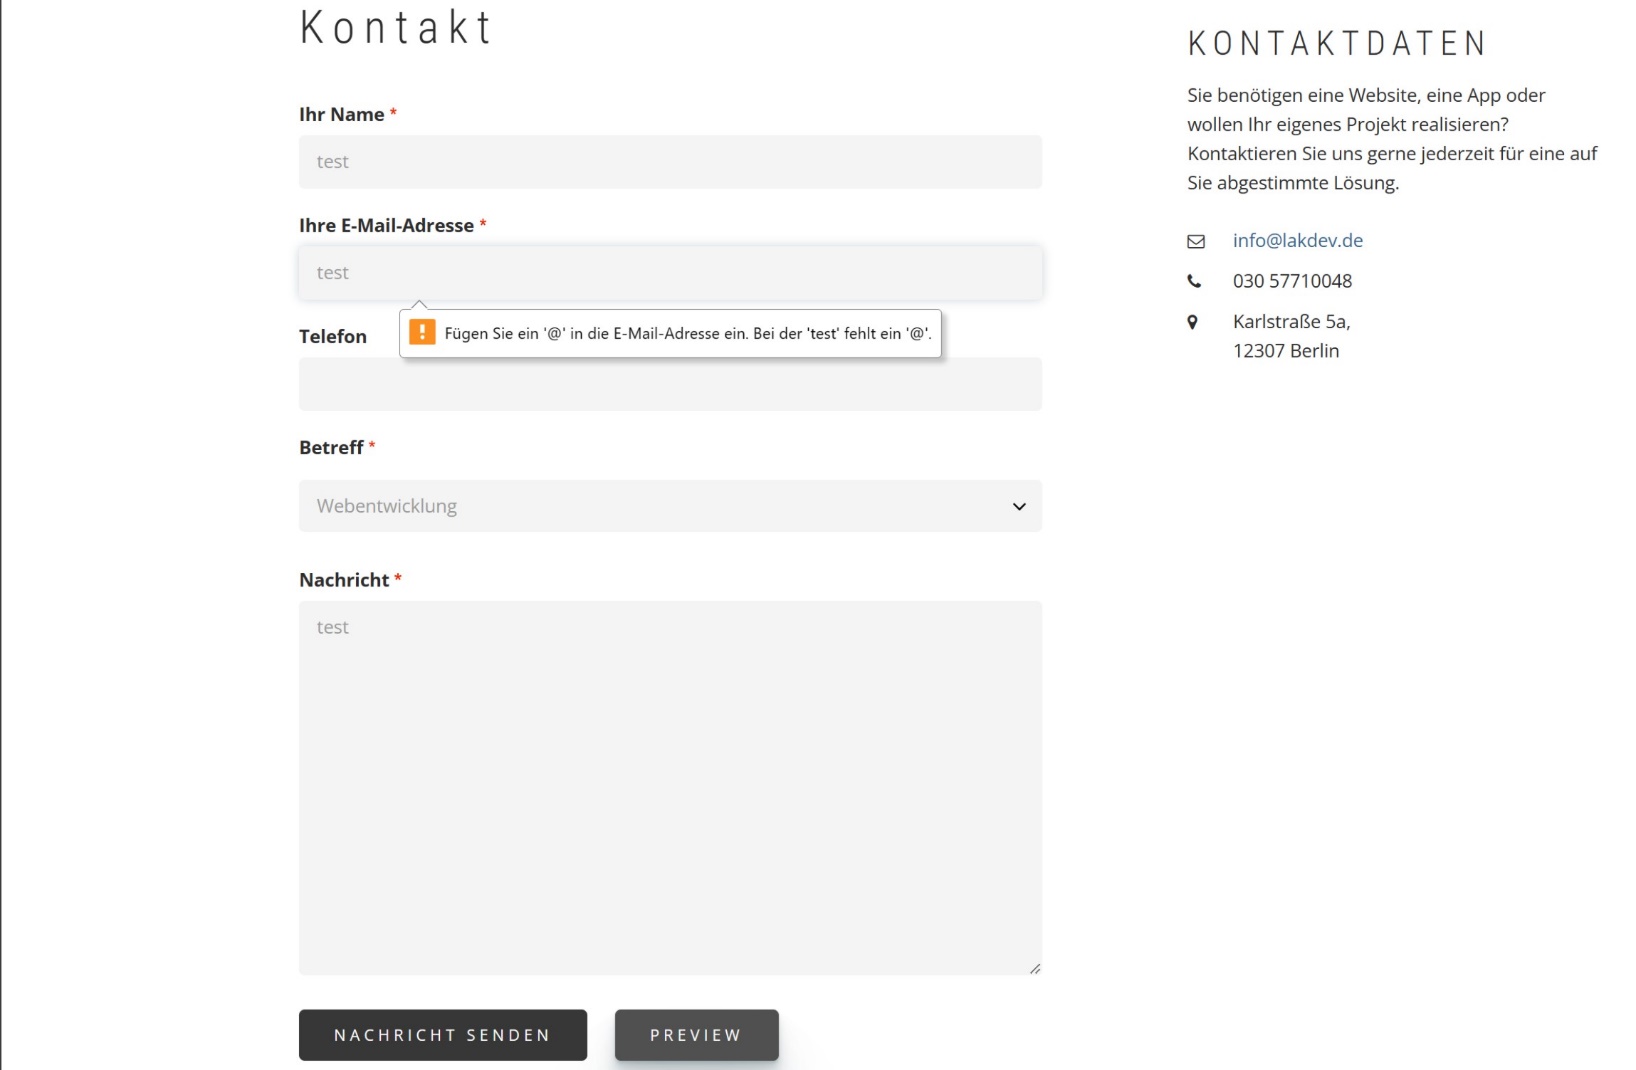Focus the Ihr Name input field
The width and height of the screenshot is (1636, 1070).
[670, 162]
